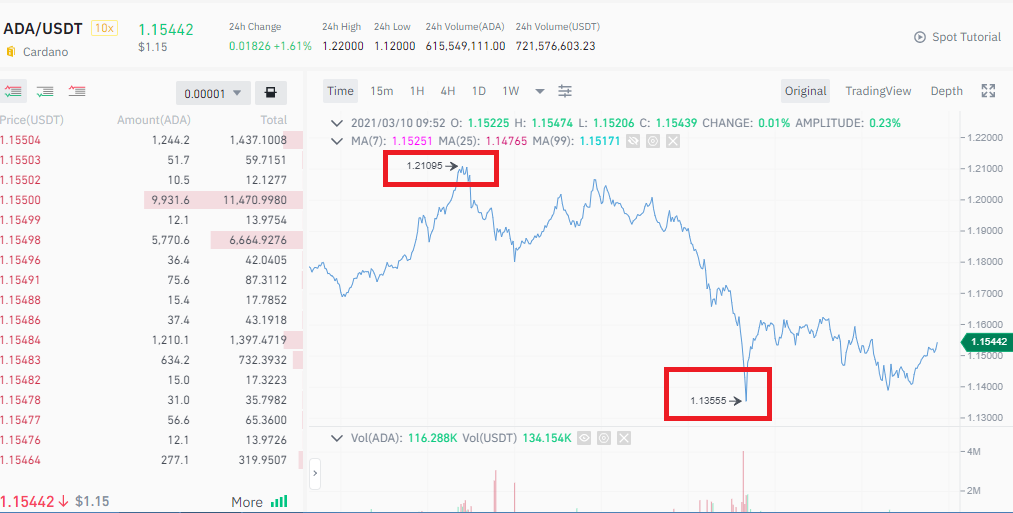Screen dimensions: 1013x513
Task: Click the order book layout icon beside 0.00001
Action: coord(271,93)
